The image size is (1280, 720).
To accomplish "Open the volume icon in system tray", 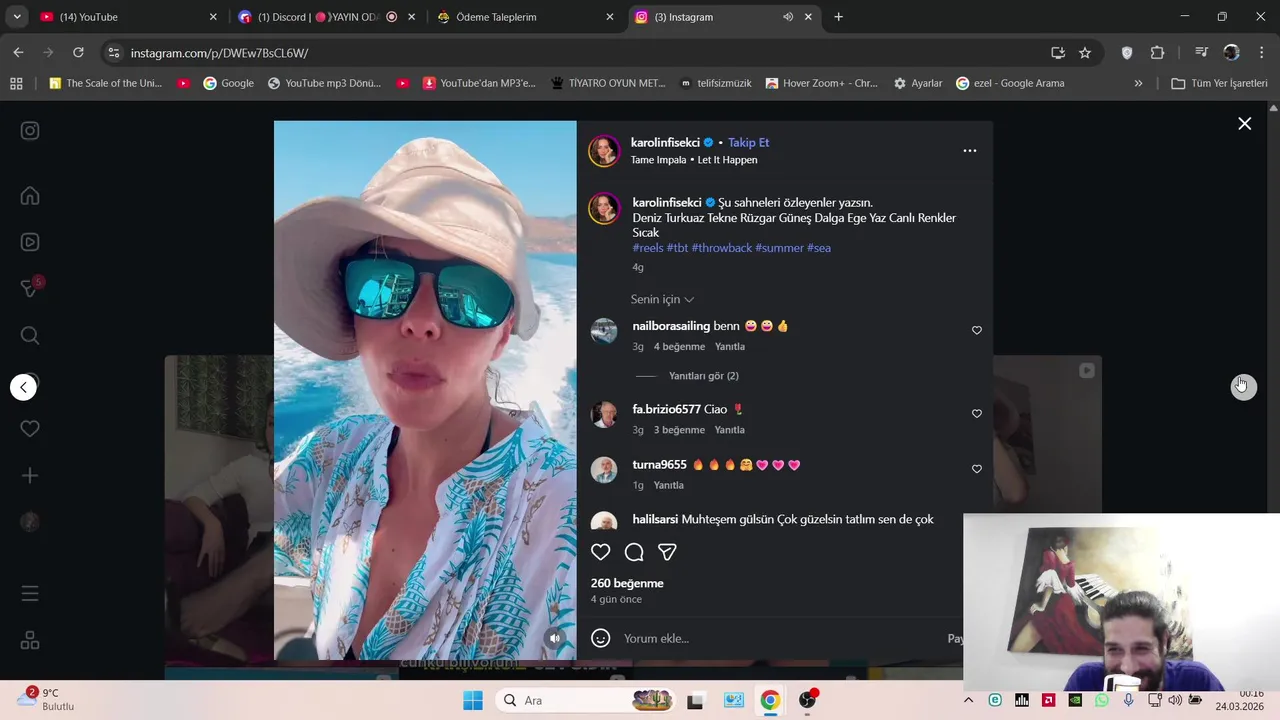I will click(x=1175, y=700).
